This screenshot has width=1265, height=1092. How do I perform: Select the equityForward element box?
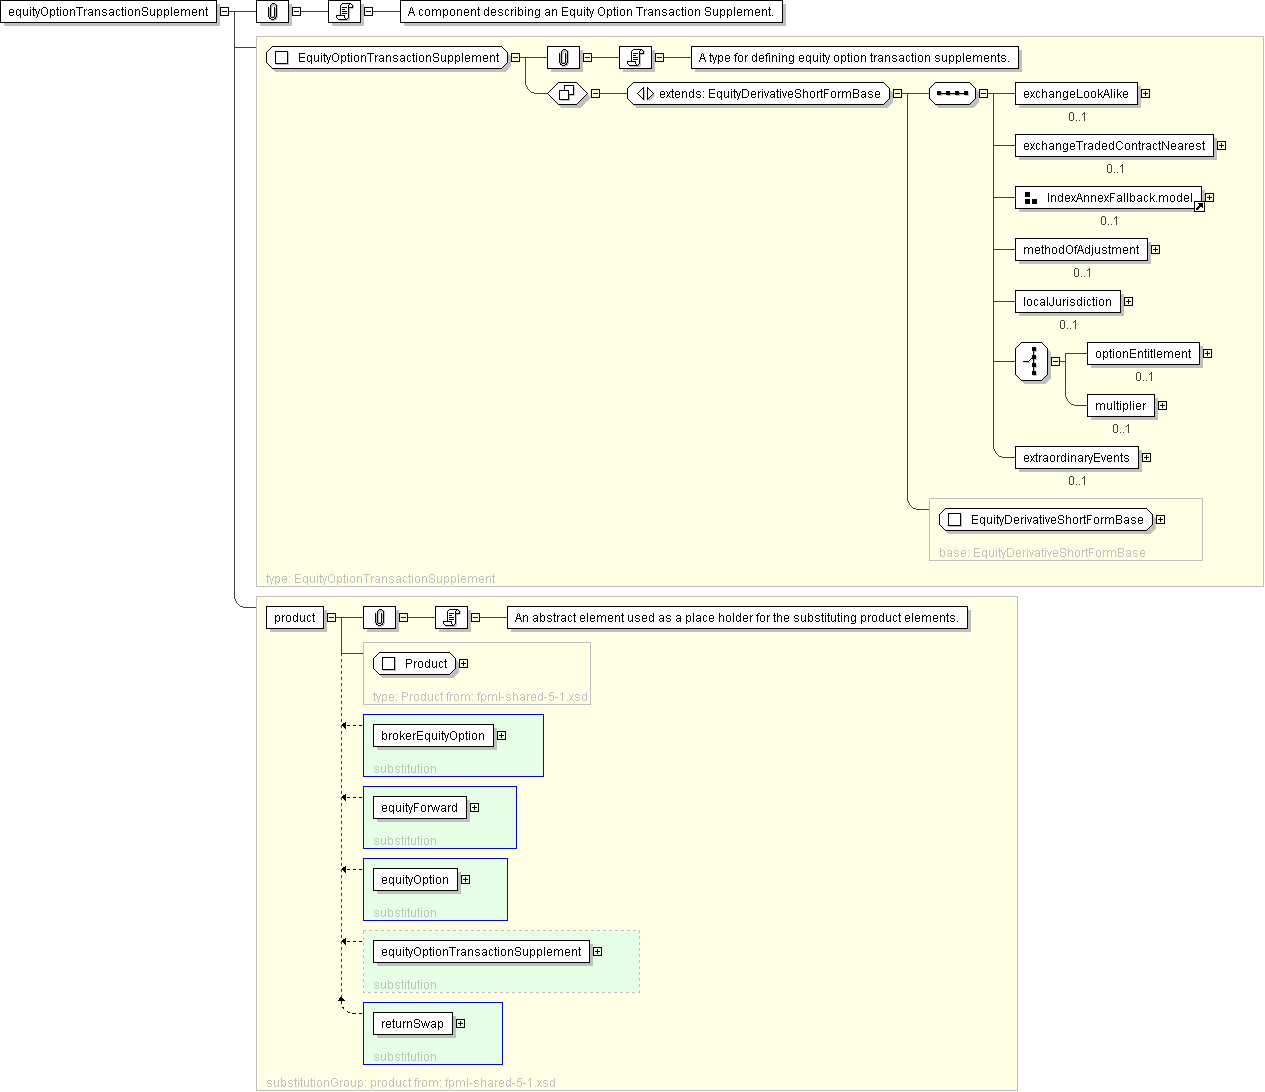pyautogui.click(x=420, y=808)
